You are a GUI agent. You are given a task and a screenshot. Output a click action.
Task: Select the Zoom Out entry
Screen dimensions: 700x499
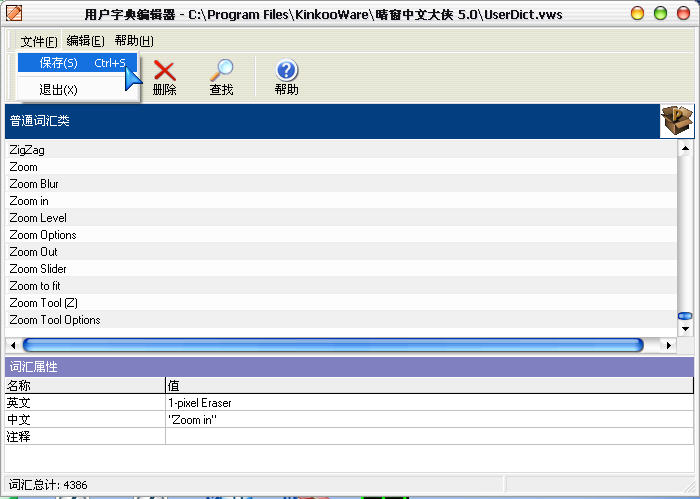coord(341,252)
